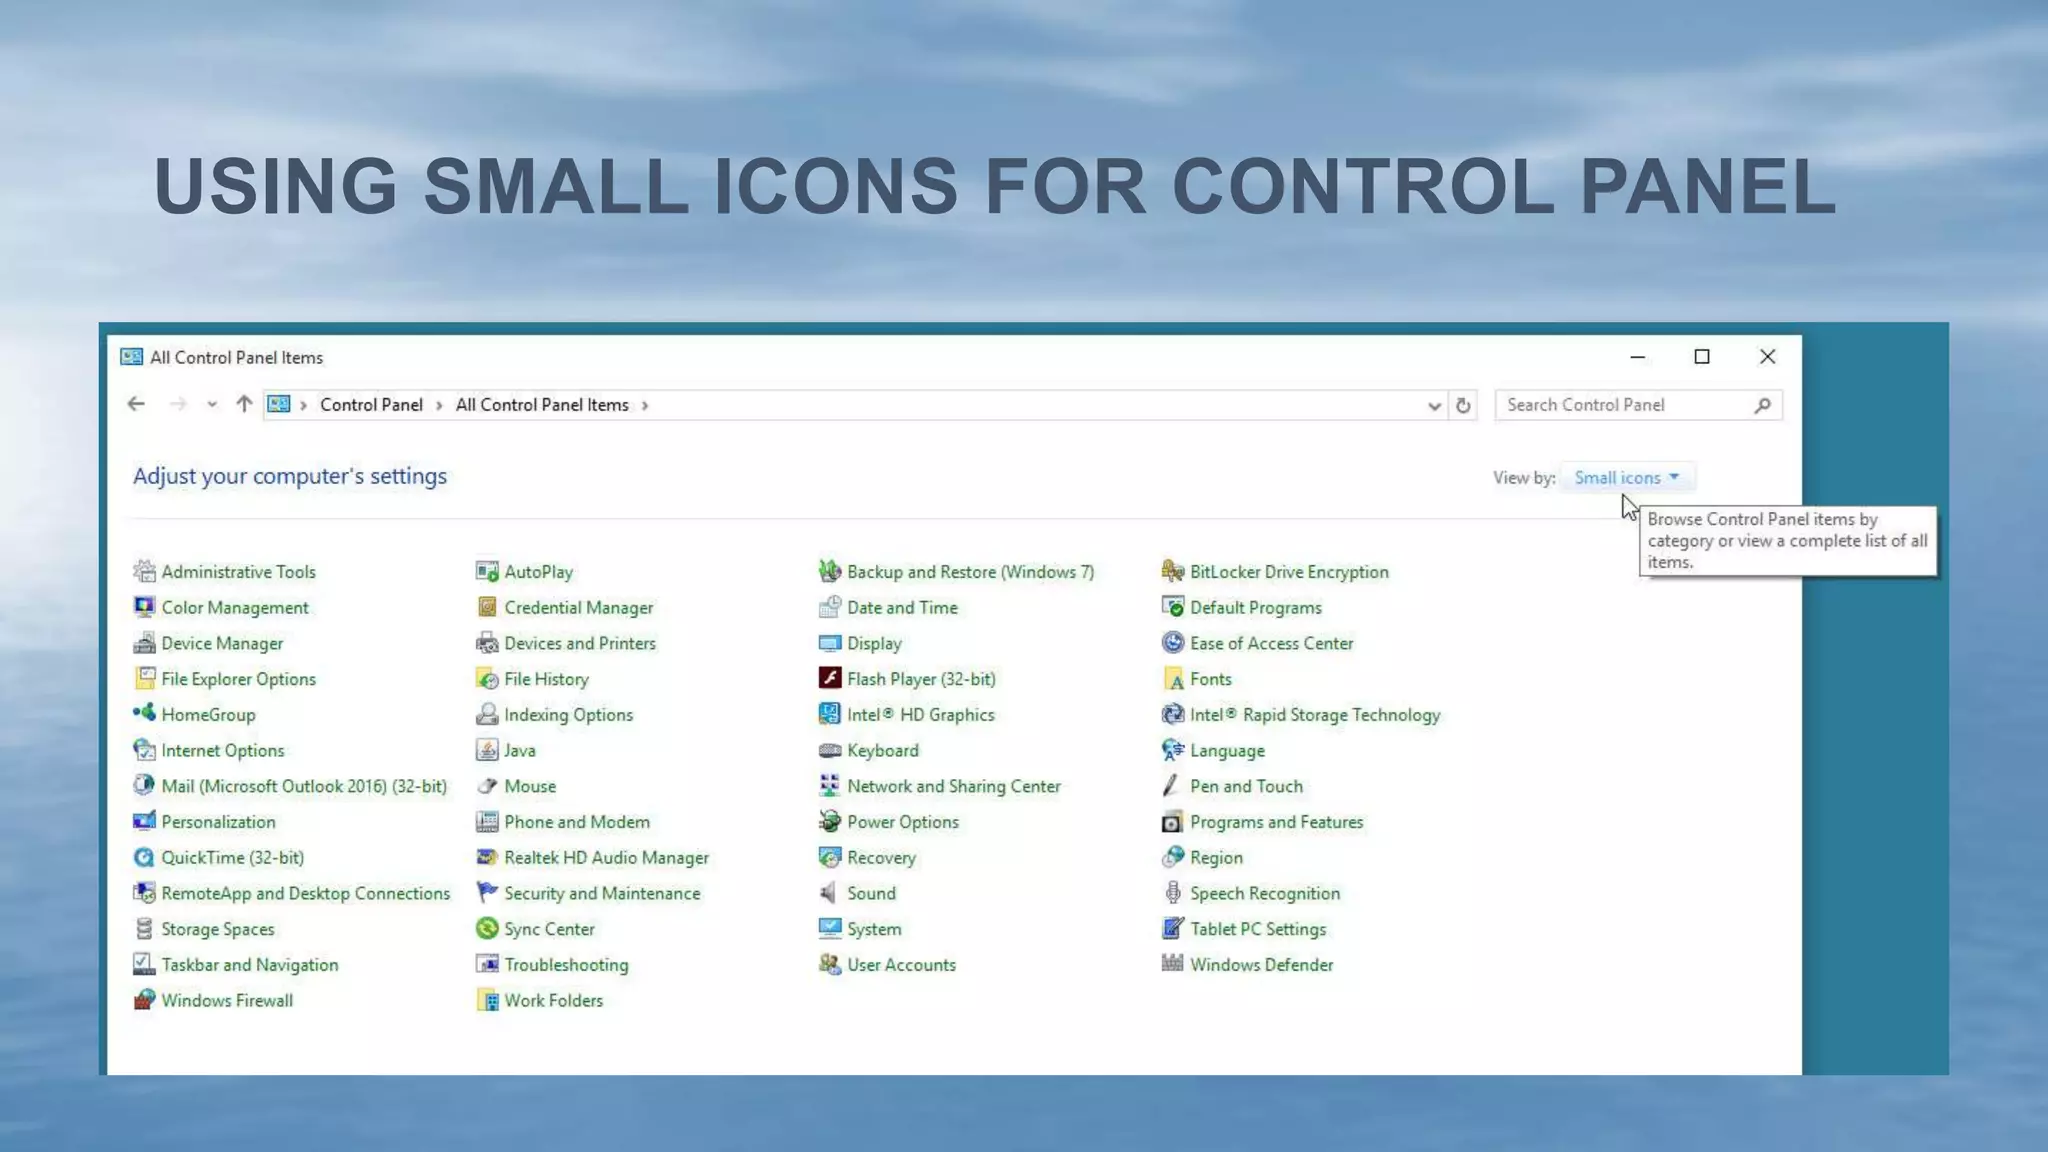Open File Explorer Options

tap(225, 679)
